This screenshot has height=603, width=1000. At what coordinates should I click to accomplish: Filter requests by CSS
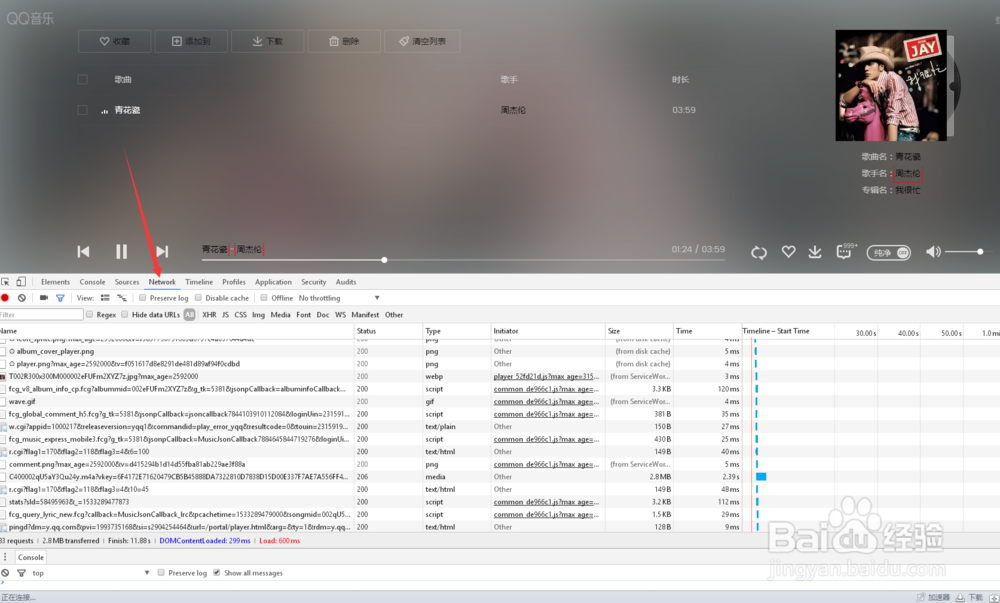pos(240,314)
